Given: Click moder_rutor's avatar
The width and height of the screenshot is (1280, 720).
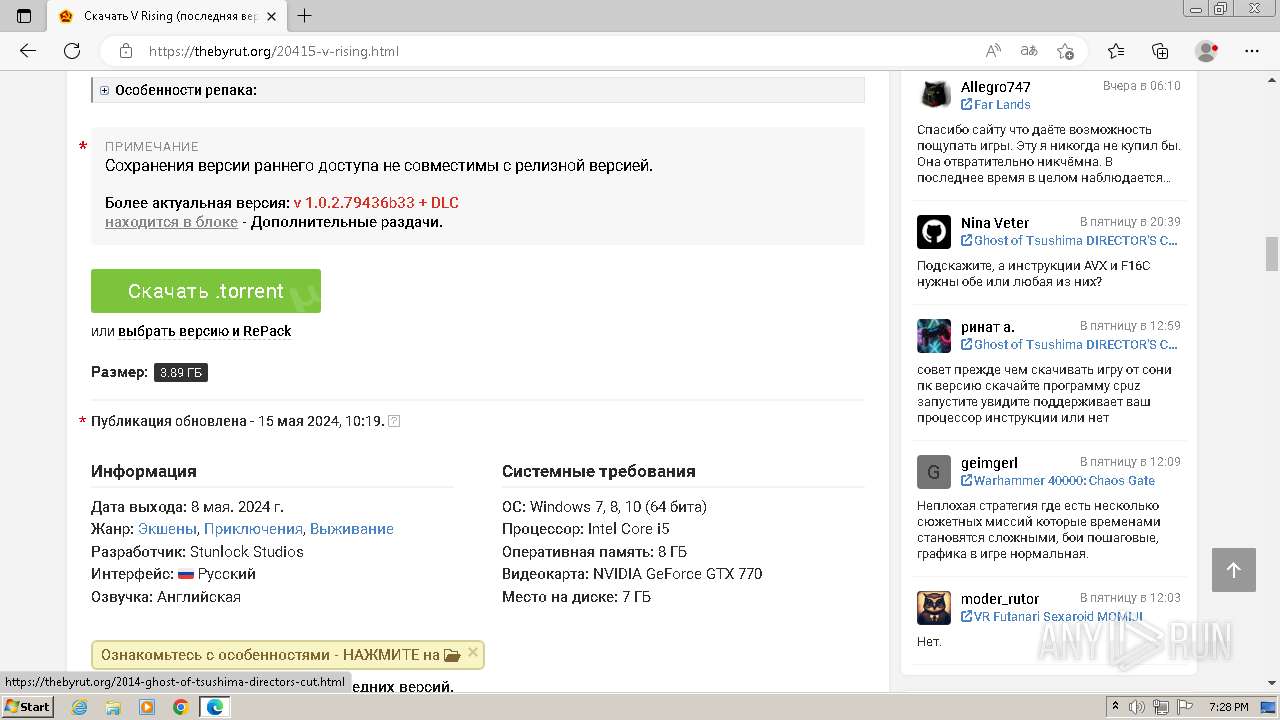Looking at the screenshot, I should 934,607.
